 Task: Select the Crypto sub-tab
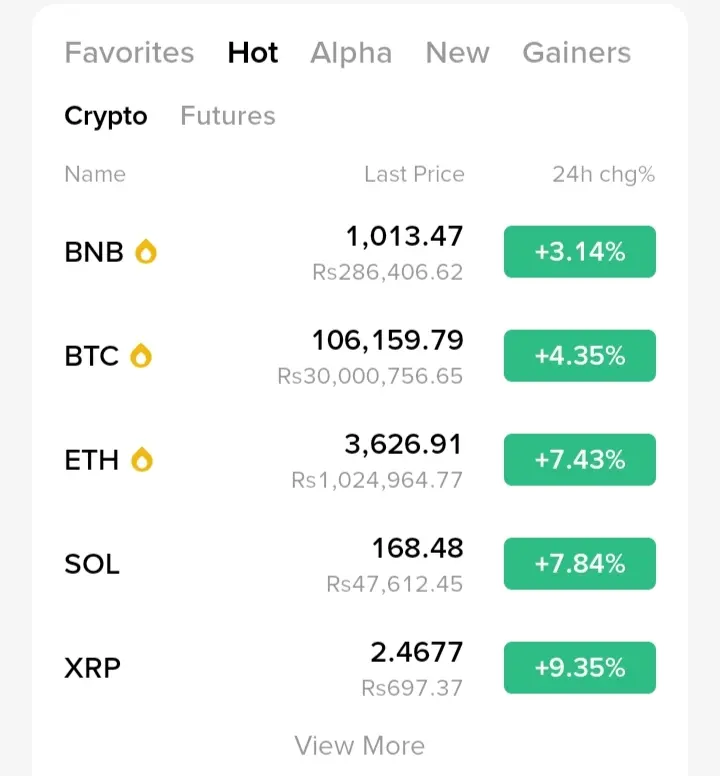pyautogui.click(x=106, y=116)
